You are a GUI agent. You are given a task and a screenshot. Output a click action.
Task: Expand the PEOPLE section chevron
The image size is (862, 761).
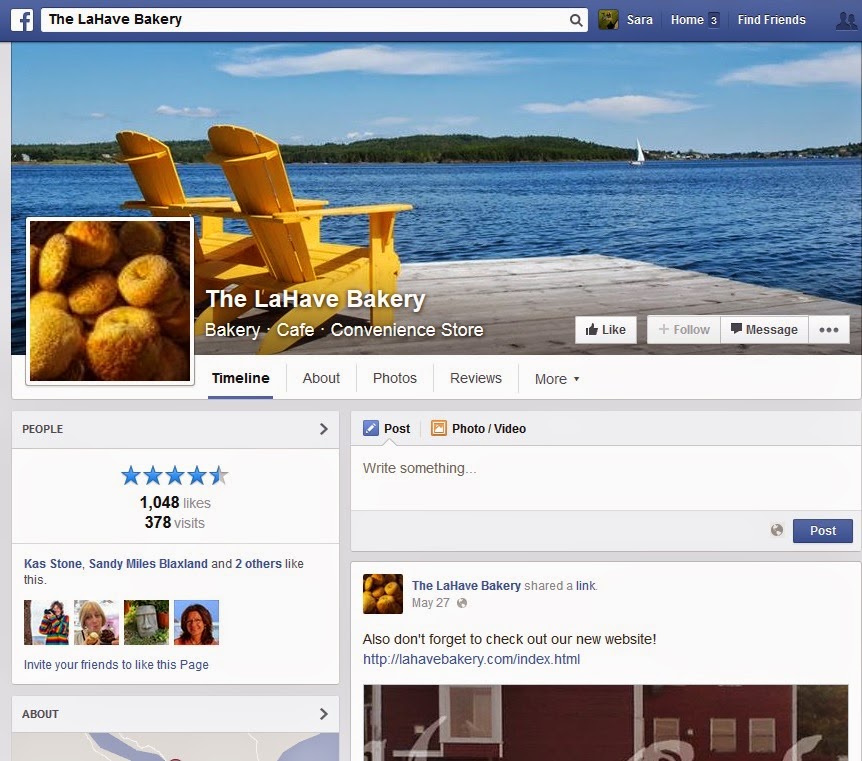coord(324,429)
